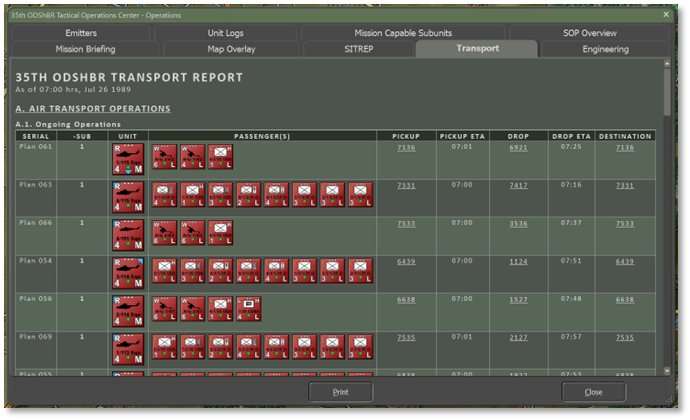Click the Close button at the bottom
The height and width of the screenshot is (420, 690).
coord(593,392)
